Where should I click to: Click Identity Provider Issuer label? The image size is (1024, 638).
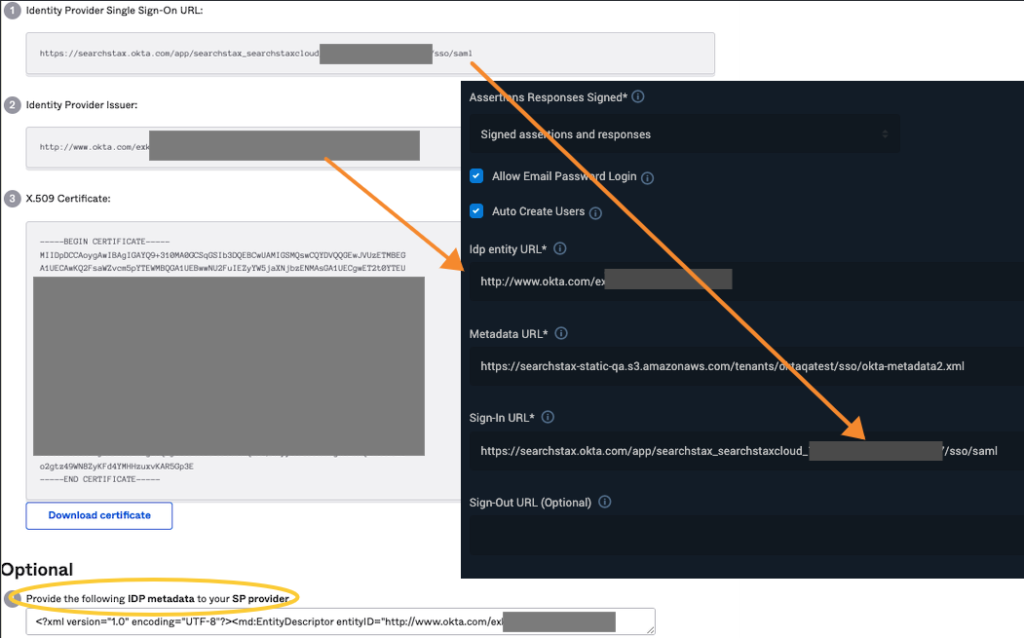coord(82,104)
